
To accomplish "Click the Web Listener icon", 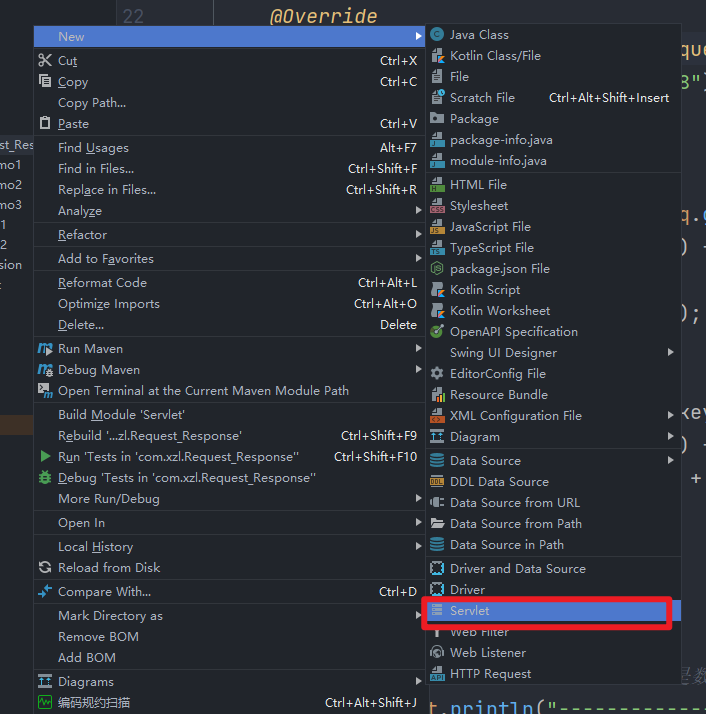I will point(437,653).
